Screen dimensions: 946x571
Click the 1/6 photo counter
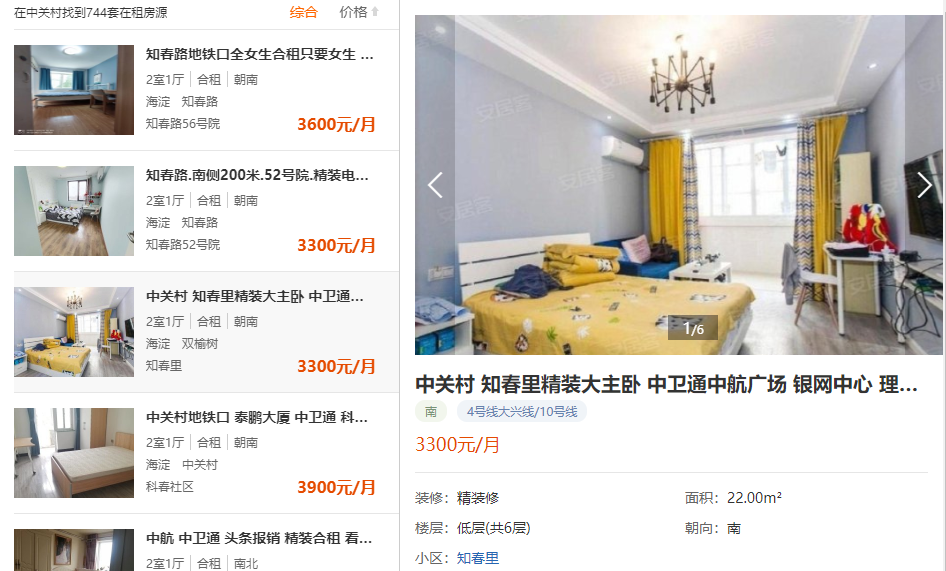[x=693, y=328]
